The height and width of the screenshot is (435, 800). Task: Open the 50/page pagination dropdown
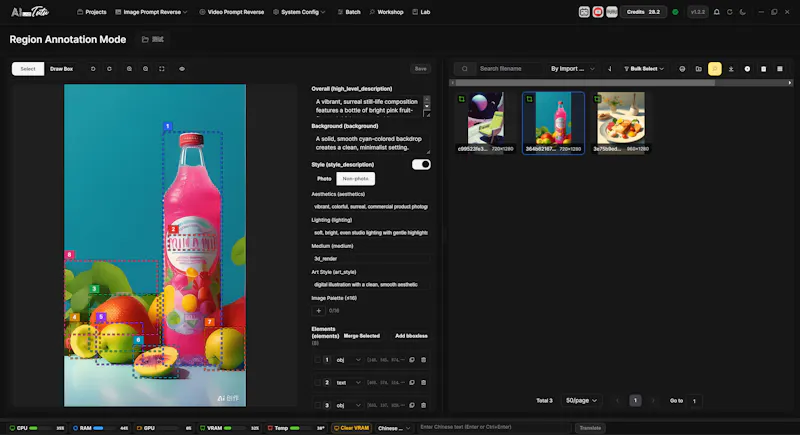(581, 400)
